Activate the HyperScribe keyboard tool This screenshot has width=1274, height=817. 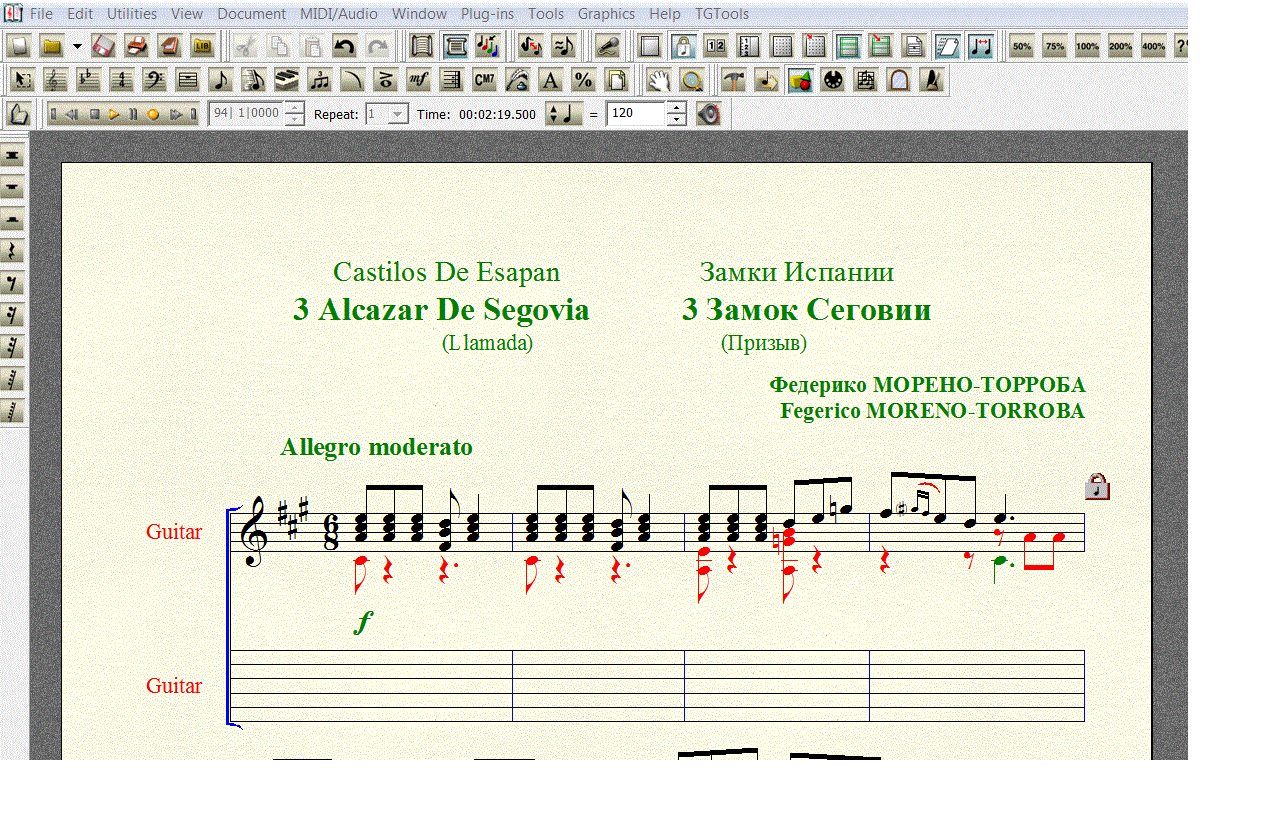pos(287,80)
